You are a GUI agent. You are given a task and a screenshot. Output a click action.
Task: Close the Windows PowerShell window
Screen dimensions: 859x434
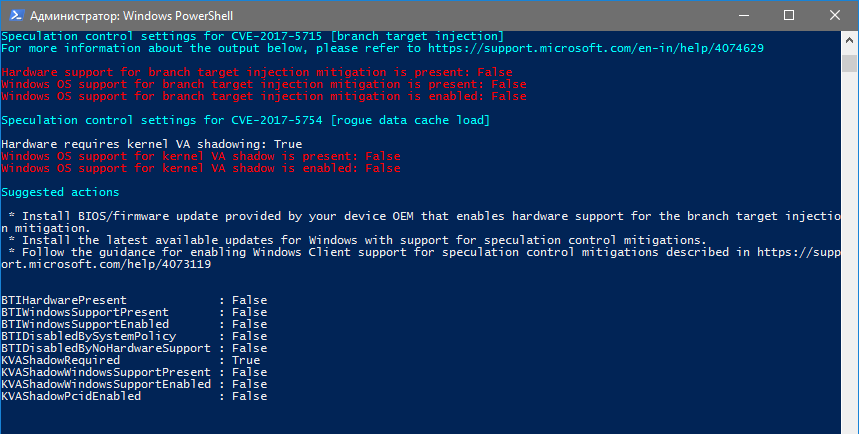pos(835,14)
